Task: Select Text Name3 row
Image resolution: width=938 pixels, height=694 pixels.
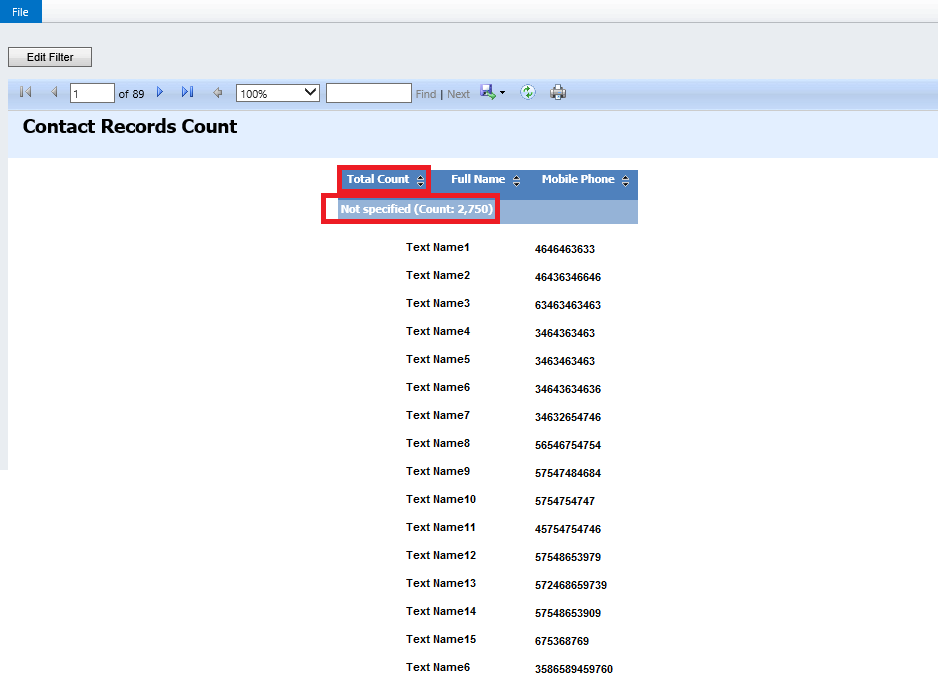Action: 438,303
